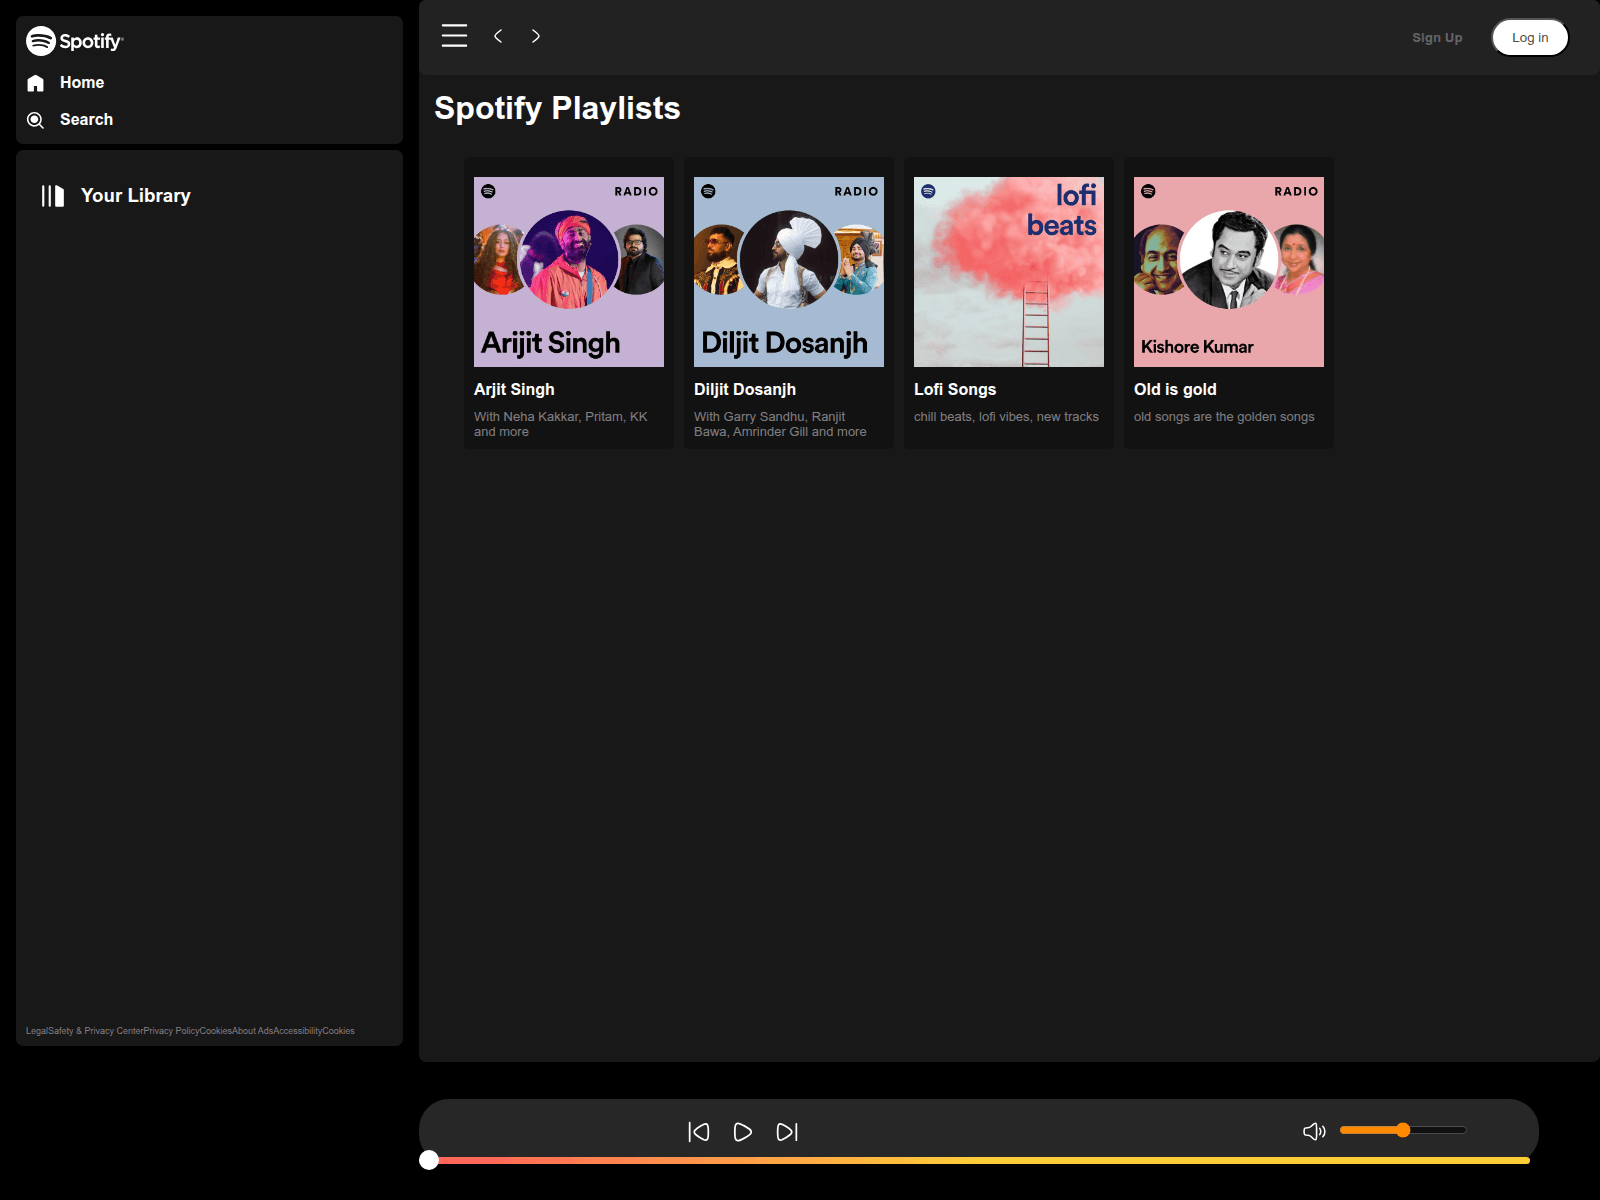Go back to the previous track
This screenshot has height=1200, width=1600.
(x=699, y=1131)
